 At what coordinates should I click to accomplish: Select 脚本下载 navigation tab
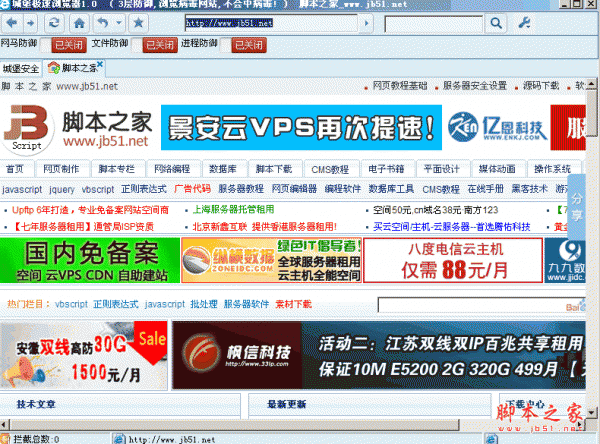274,169
